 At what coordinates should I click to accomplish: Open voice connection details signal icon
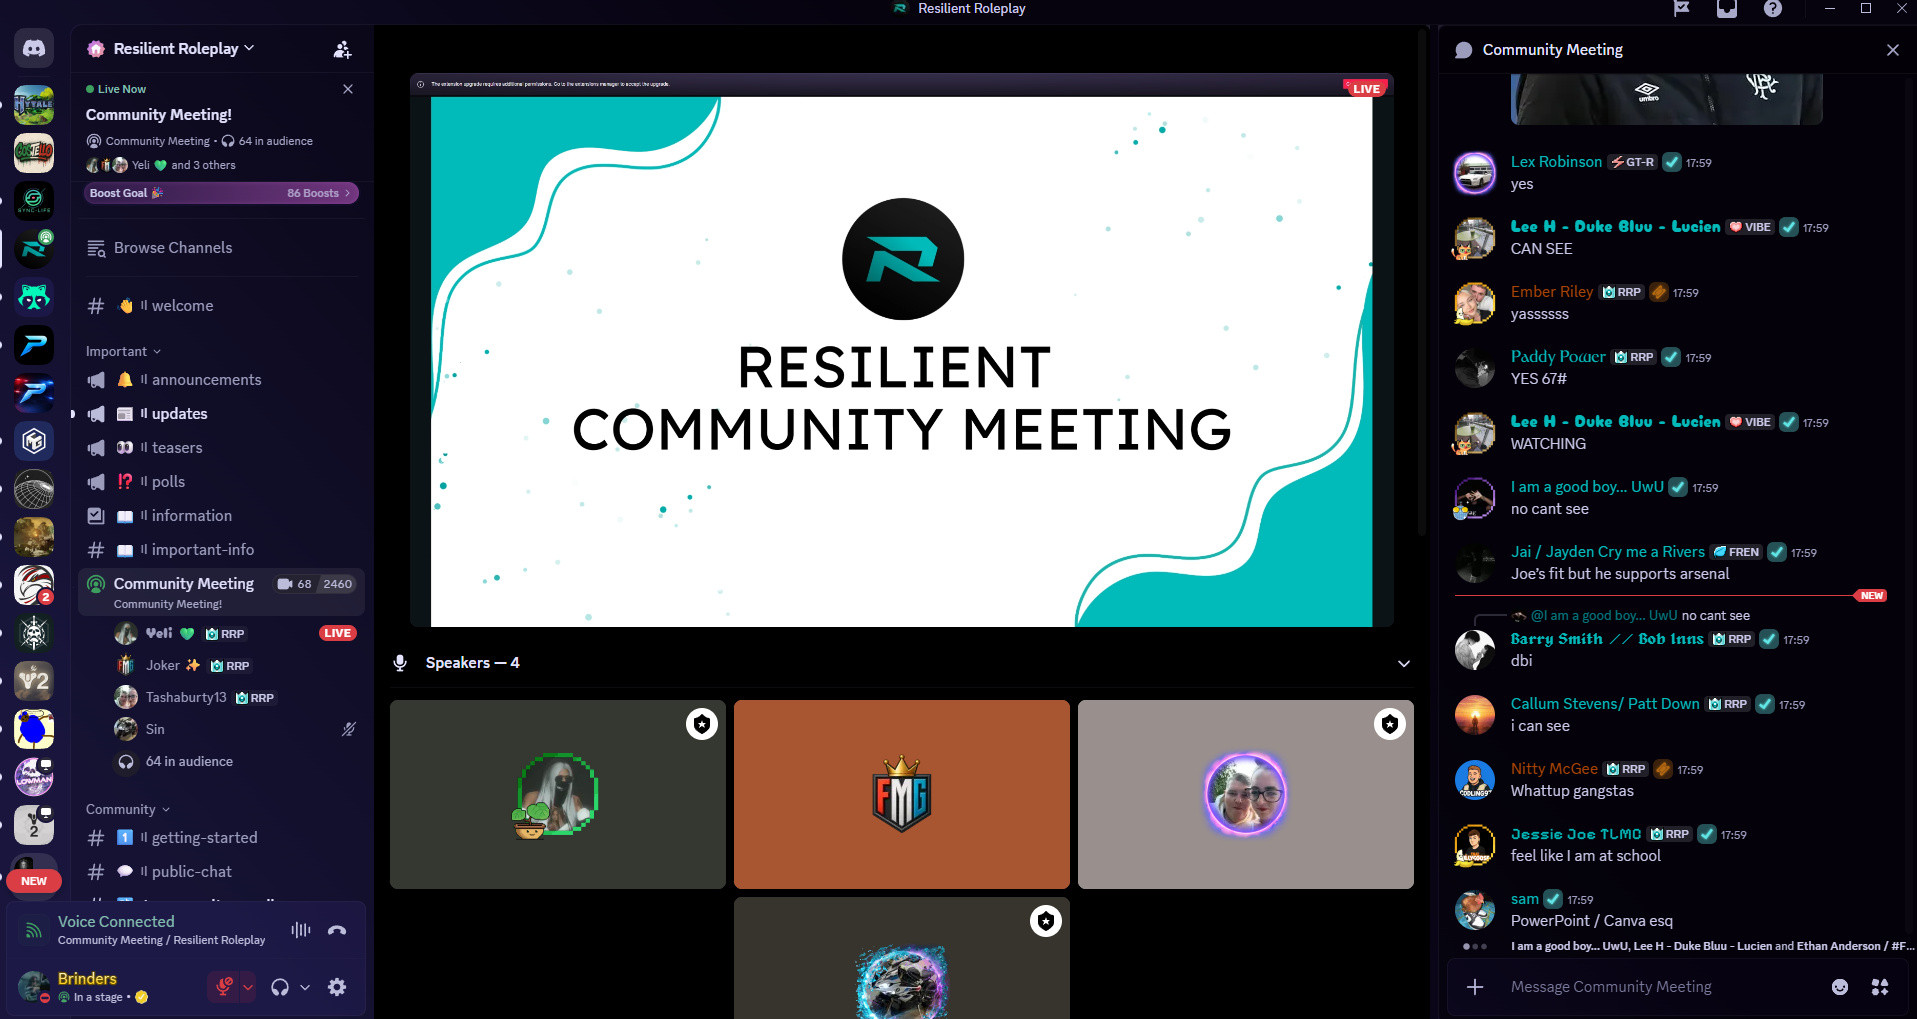(x=34, y=930)
